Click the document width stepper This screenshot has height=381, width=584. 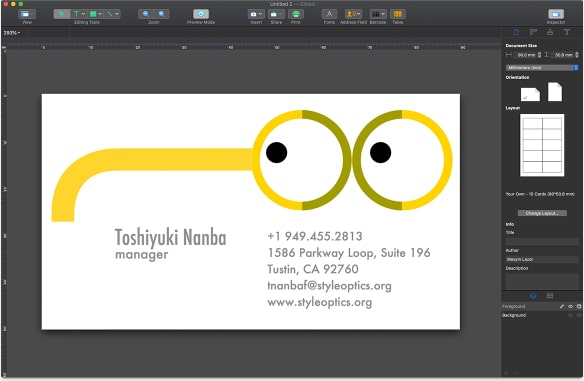click(x=539, y=55)
